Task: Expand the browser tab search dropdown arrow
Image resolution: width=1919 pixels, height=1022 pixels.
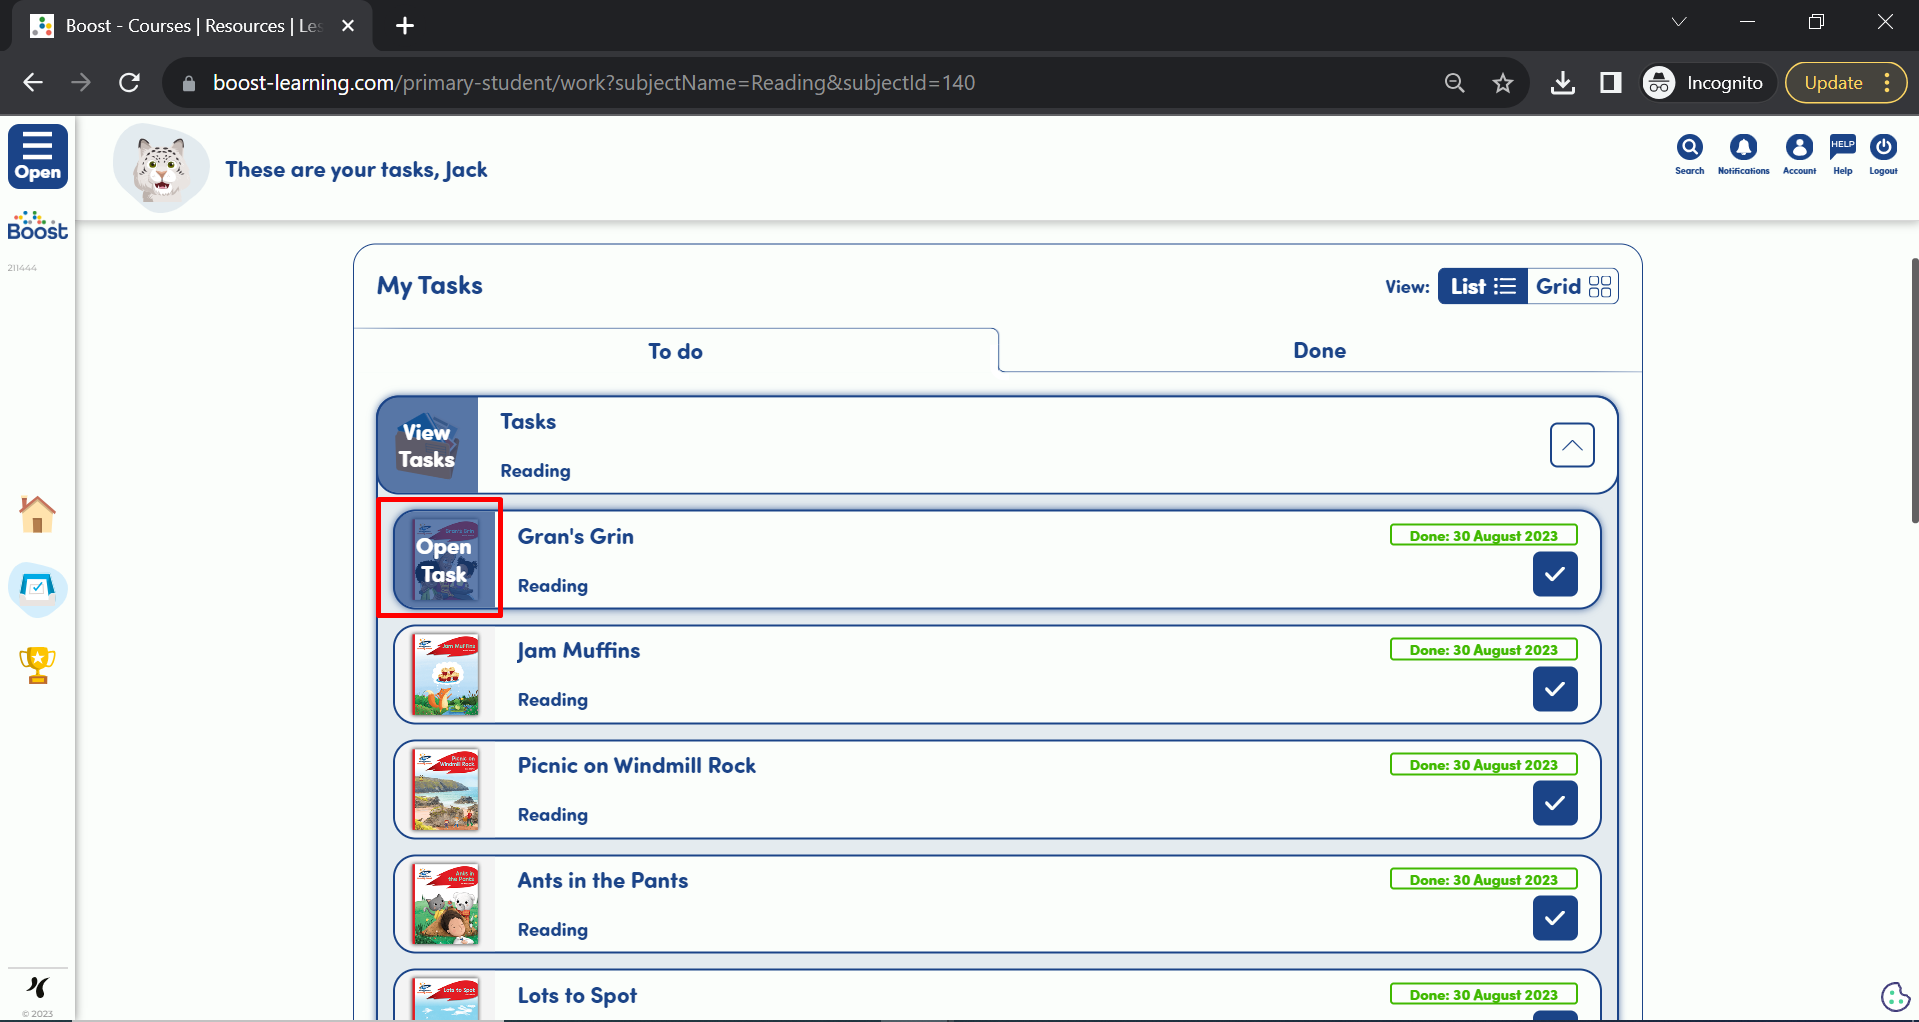Action: pyautogui.click(x=1678, y=22)
